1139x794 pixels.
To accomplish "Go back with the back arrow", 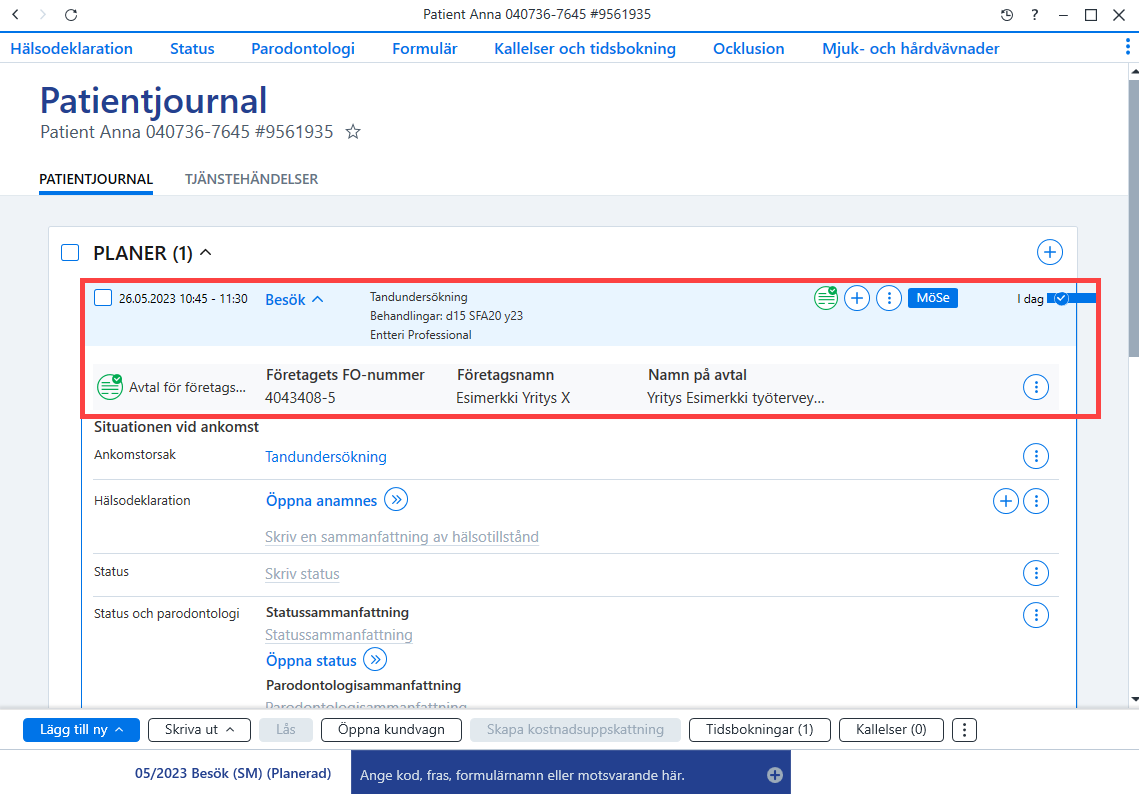I will coord(15,15).
